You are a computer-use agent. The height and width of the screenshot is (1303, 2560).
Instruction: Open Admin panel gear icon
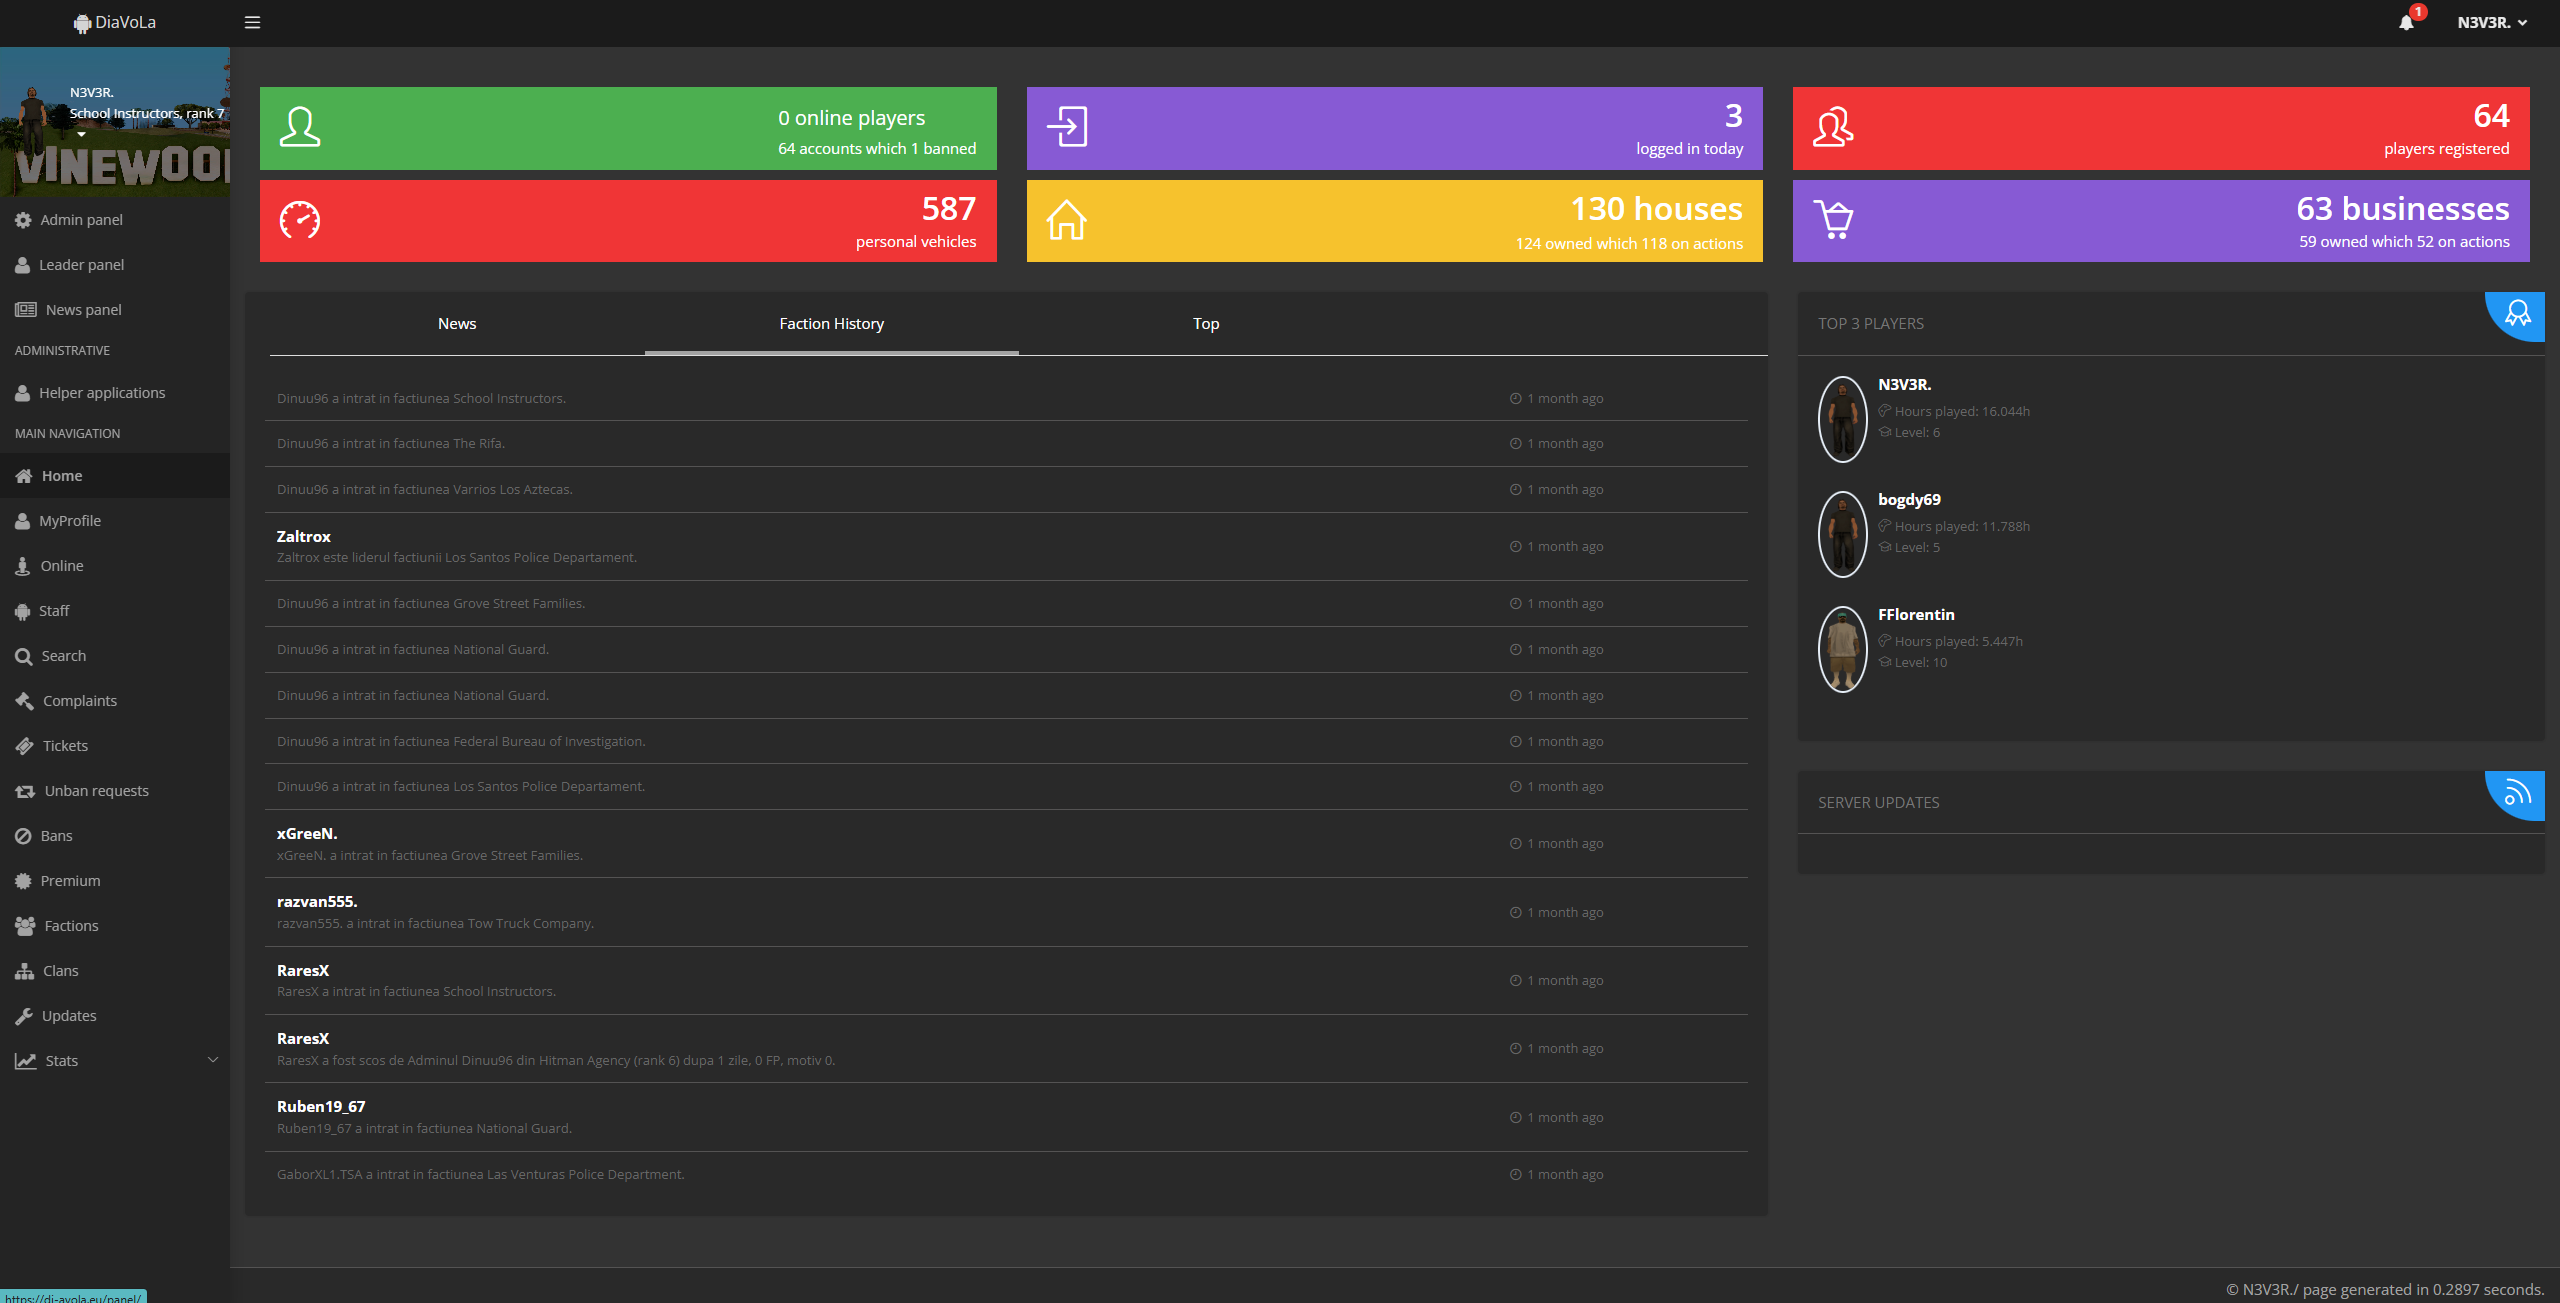coord(23,220)
